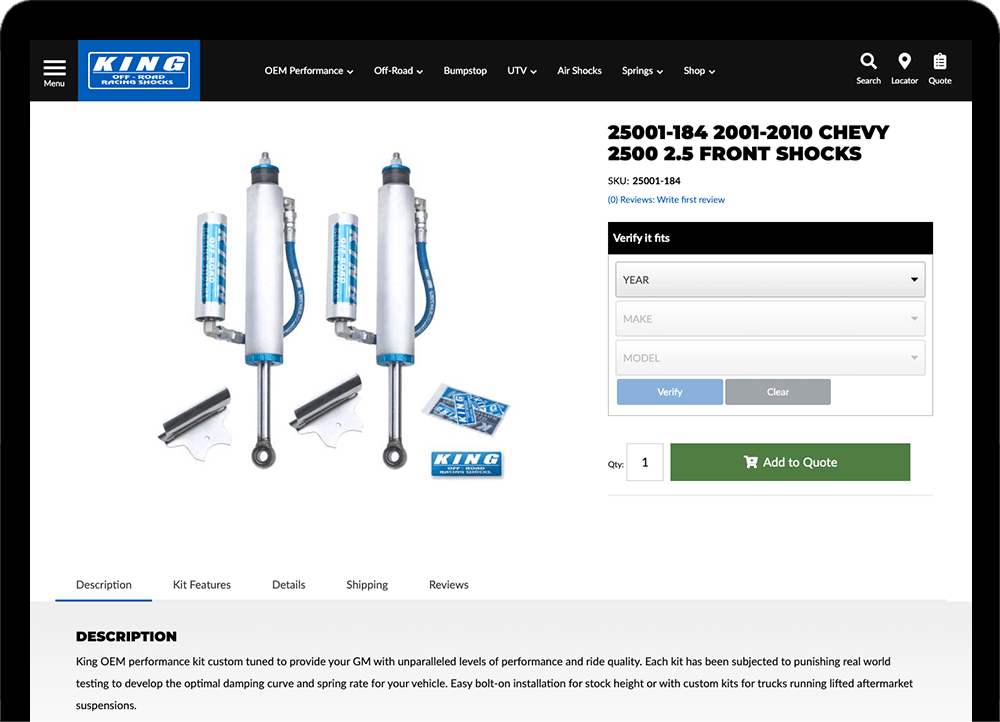This screenshot has height=722, width=1000.
Task: Go to the Bumpstop page
Action: pyautogui.click(x=465, y=71)
